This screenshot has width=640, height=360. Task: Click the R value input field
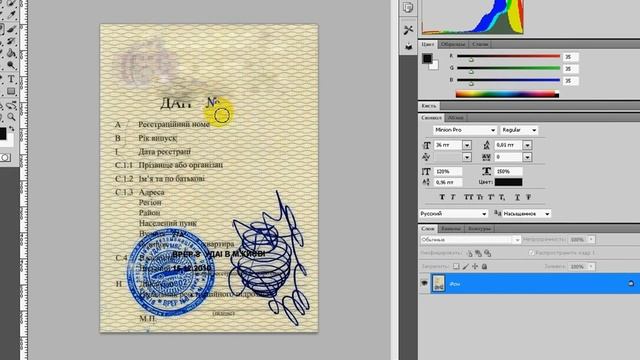click(x=570, y=57)
